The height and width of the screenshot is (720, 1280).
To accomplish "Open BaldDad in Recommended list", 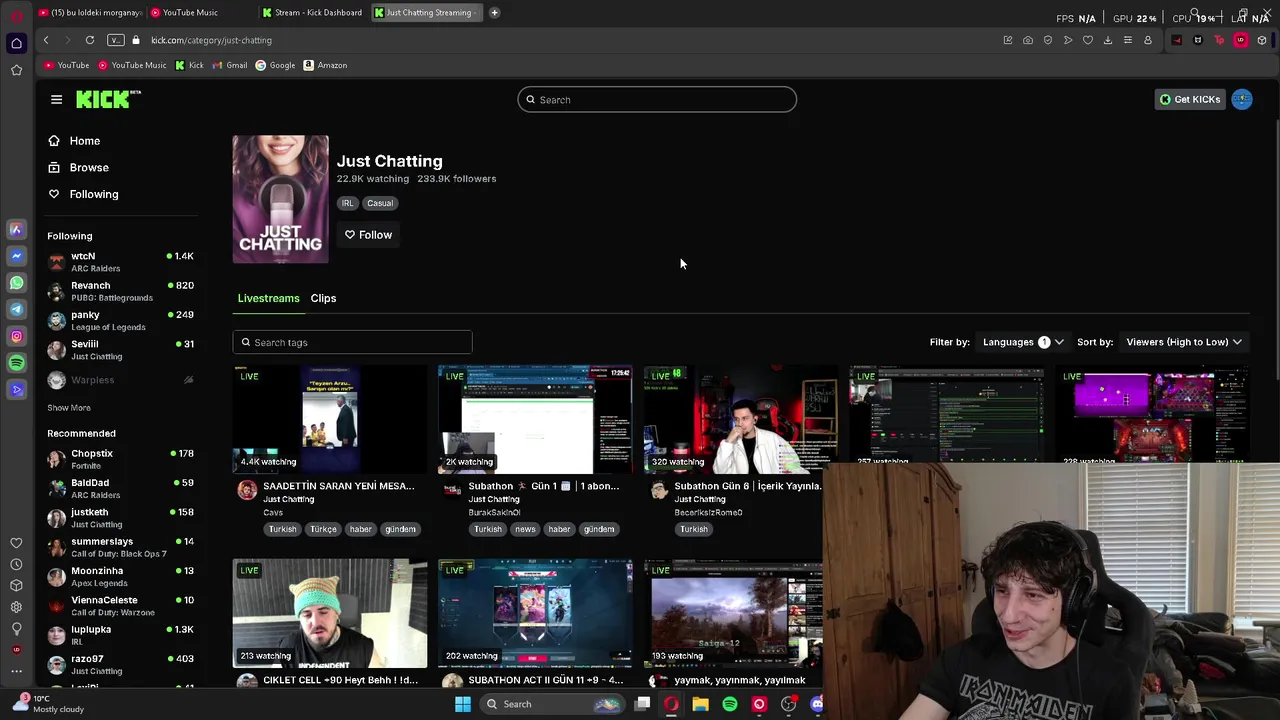I will click(120, 488).
